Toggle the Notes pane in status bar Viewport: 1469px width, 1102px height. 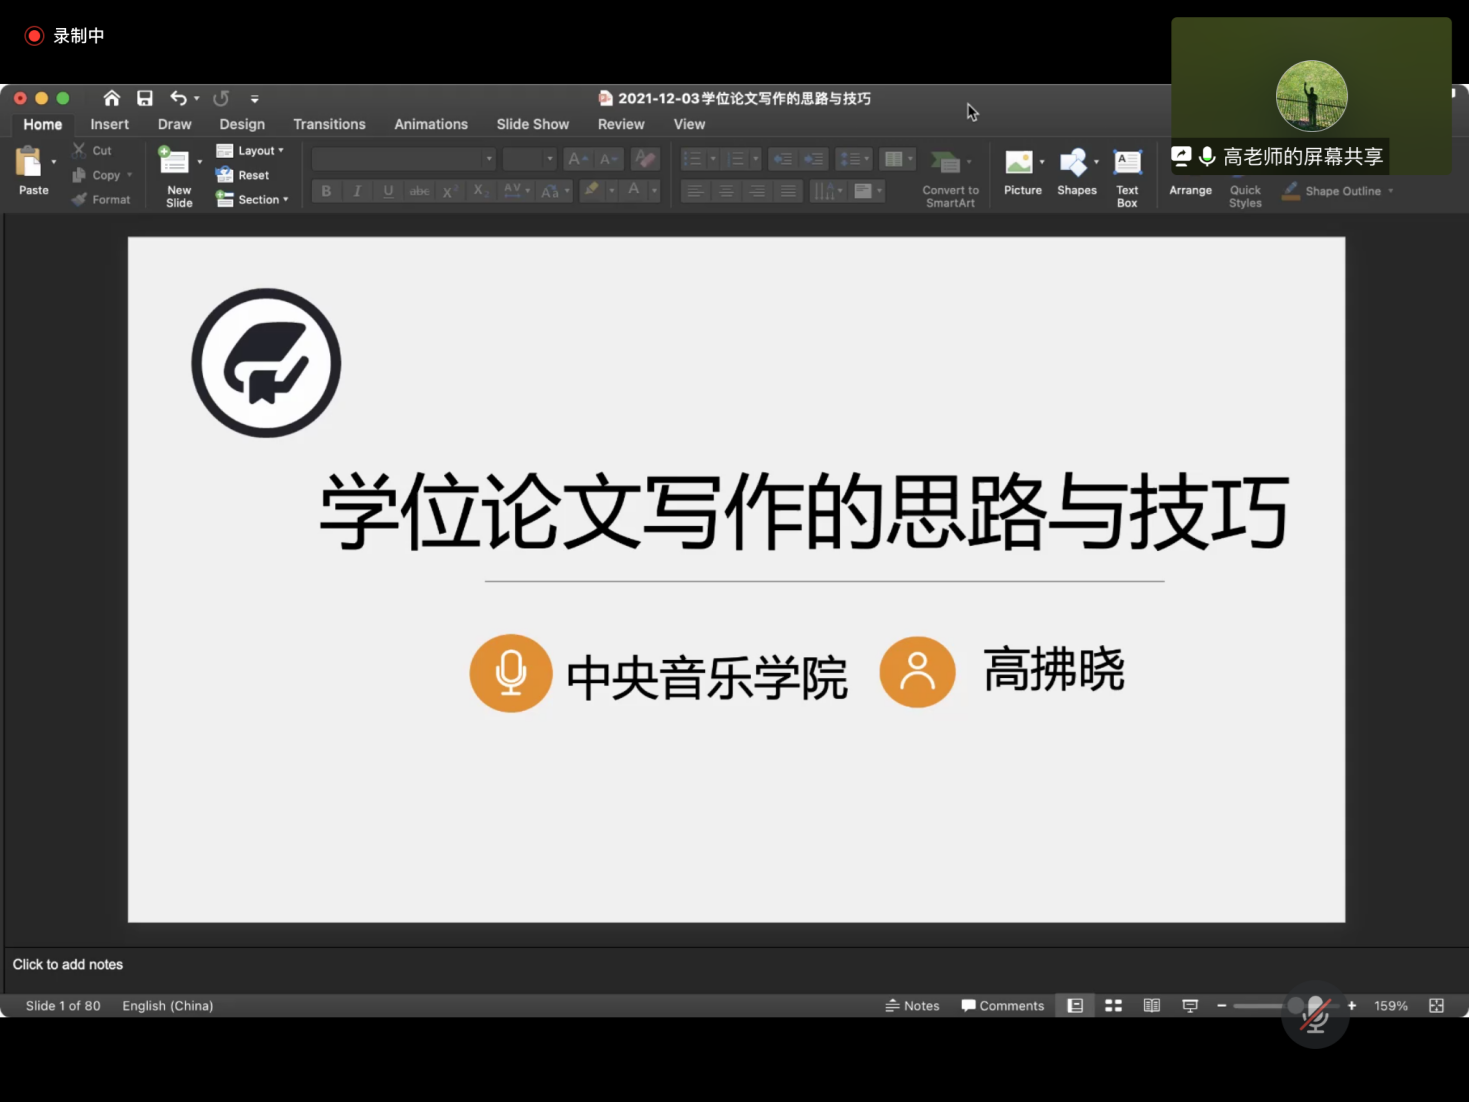pos(912,1006)
